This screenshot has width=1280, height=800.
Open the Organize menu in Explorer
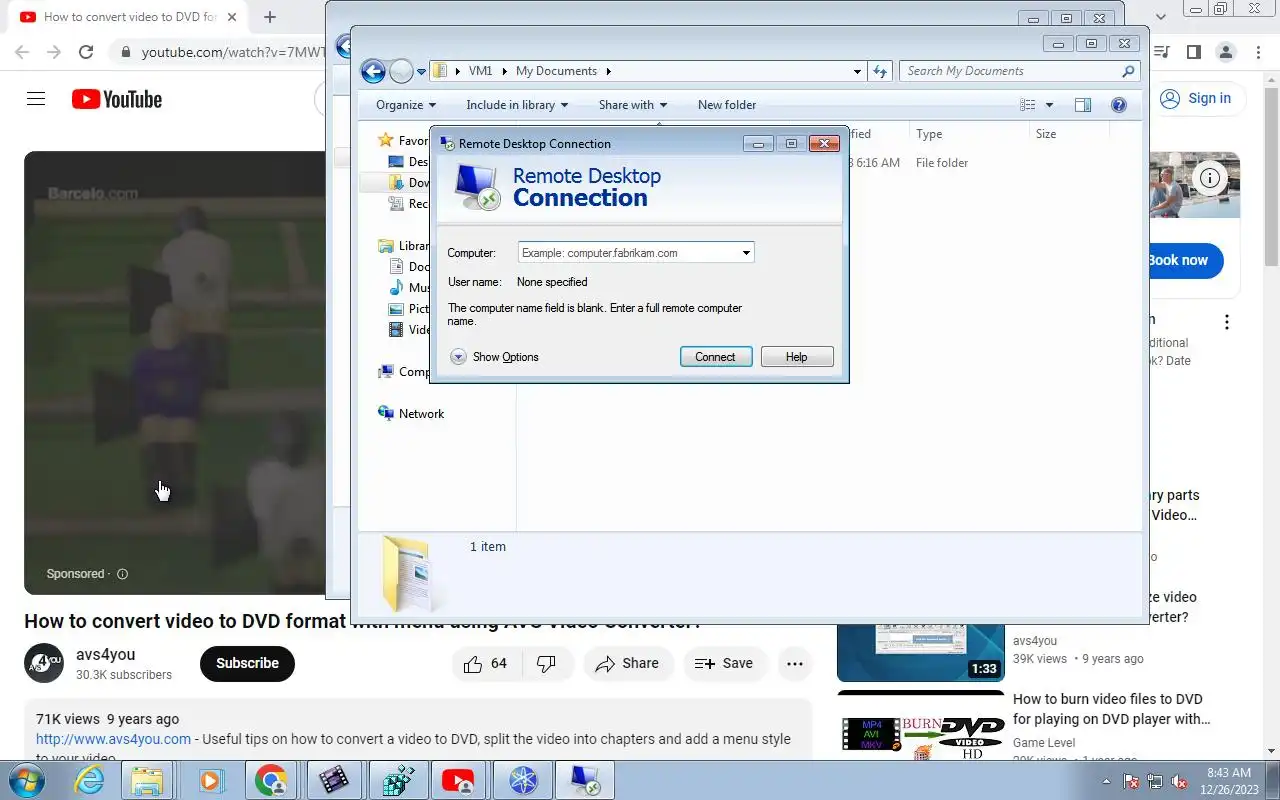(x=406, y=105)
